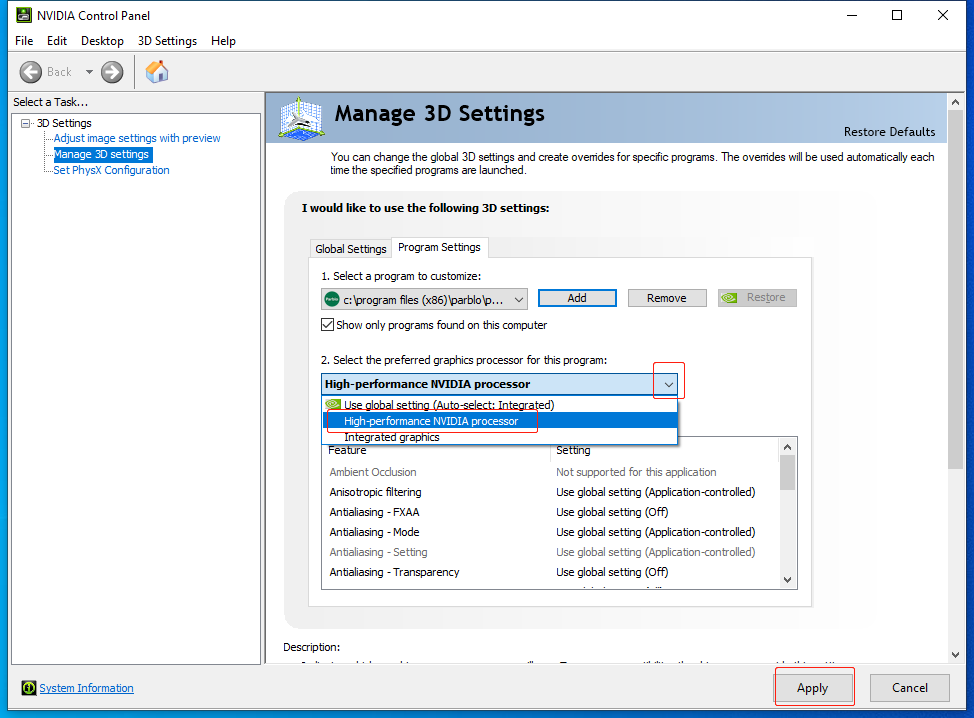Select the Program Settings tab
The image size is (974, 718).
click(x=439, y=247)
